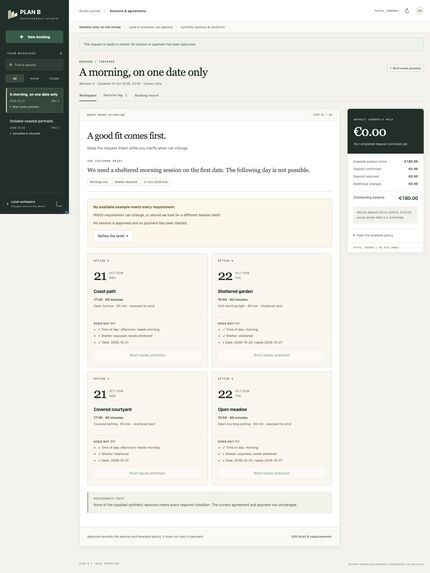Select the Active bookings filter
Image resolution: width=430 pixels, height=573 pixels.
[x=34, y=79]
